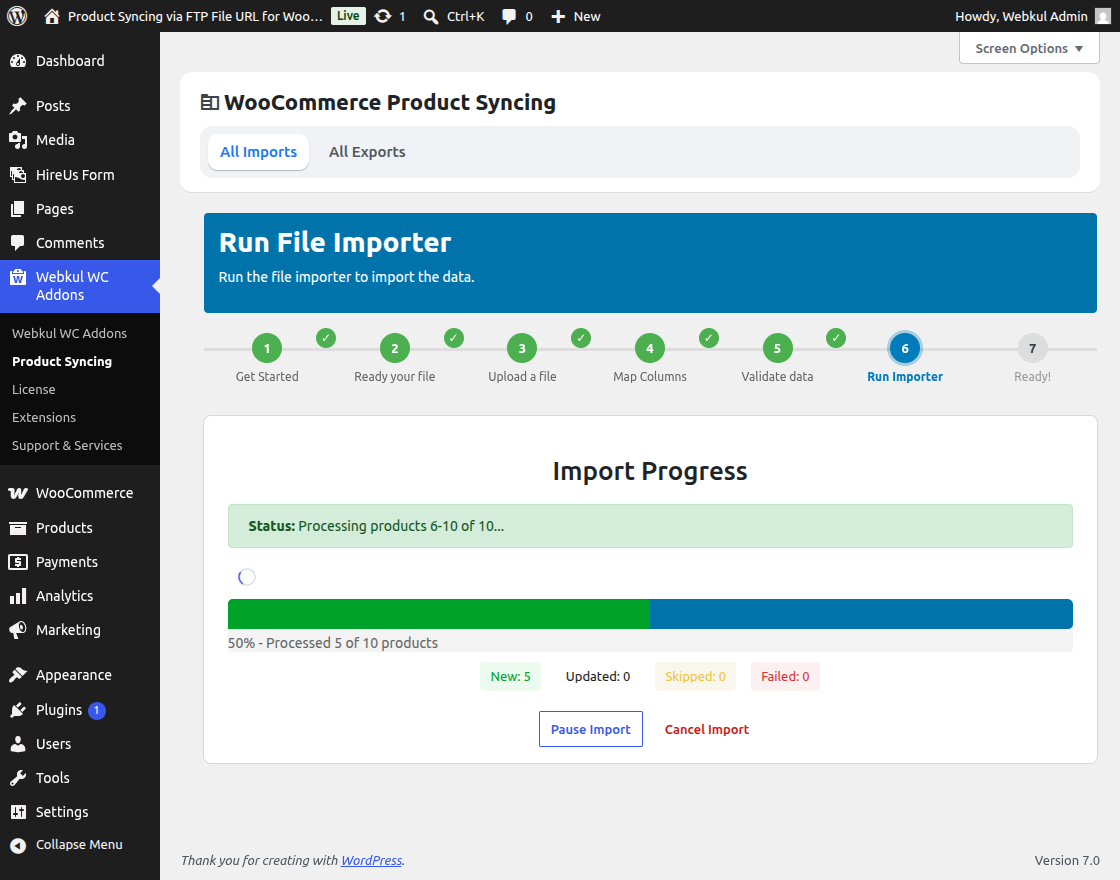Click the Version 7.0 footer text
The height and width of the screenshot is (880, 1120).
click(x=1067, y=861)
